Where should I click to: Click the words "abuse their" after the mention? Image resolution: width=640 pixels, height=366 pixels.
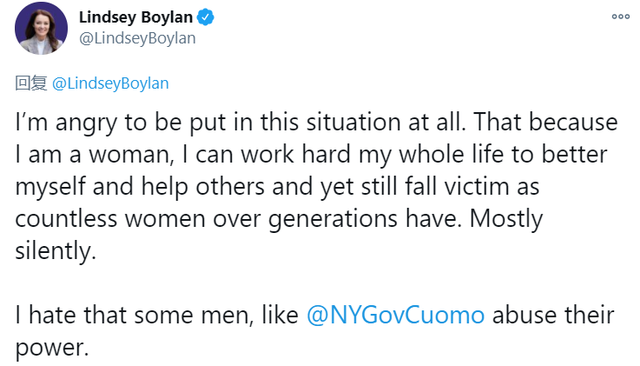click(x=553, y=315)
